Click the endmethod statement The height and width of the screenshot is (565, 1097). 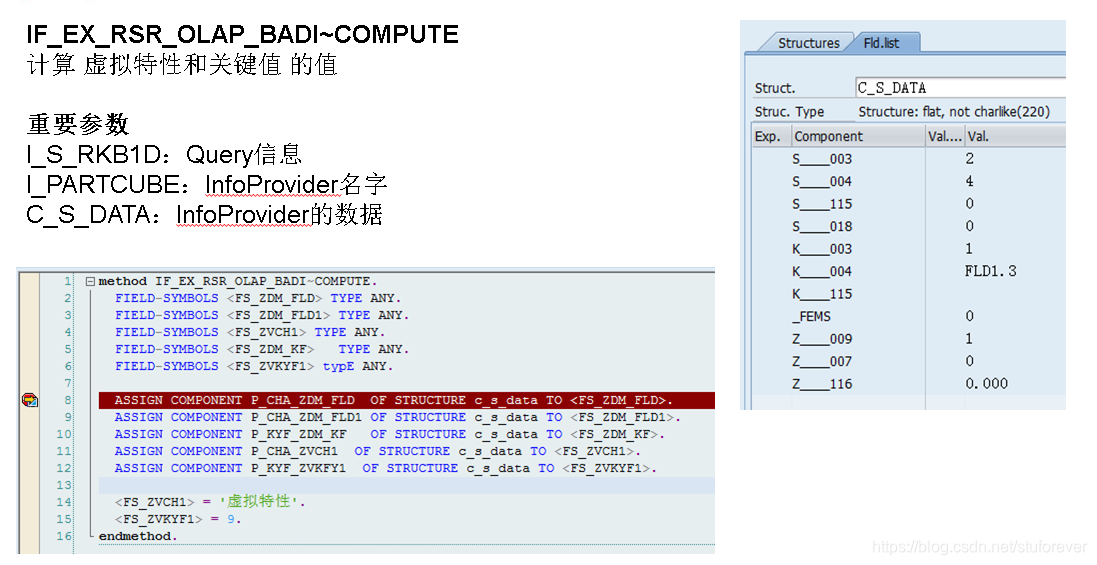(138, 536)
